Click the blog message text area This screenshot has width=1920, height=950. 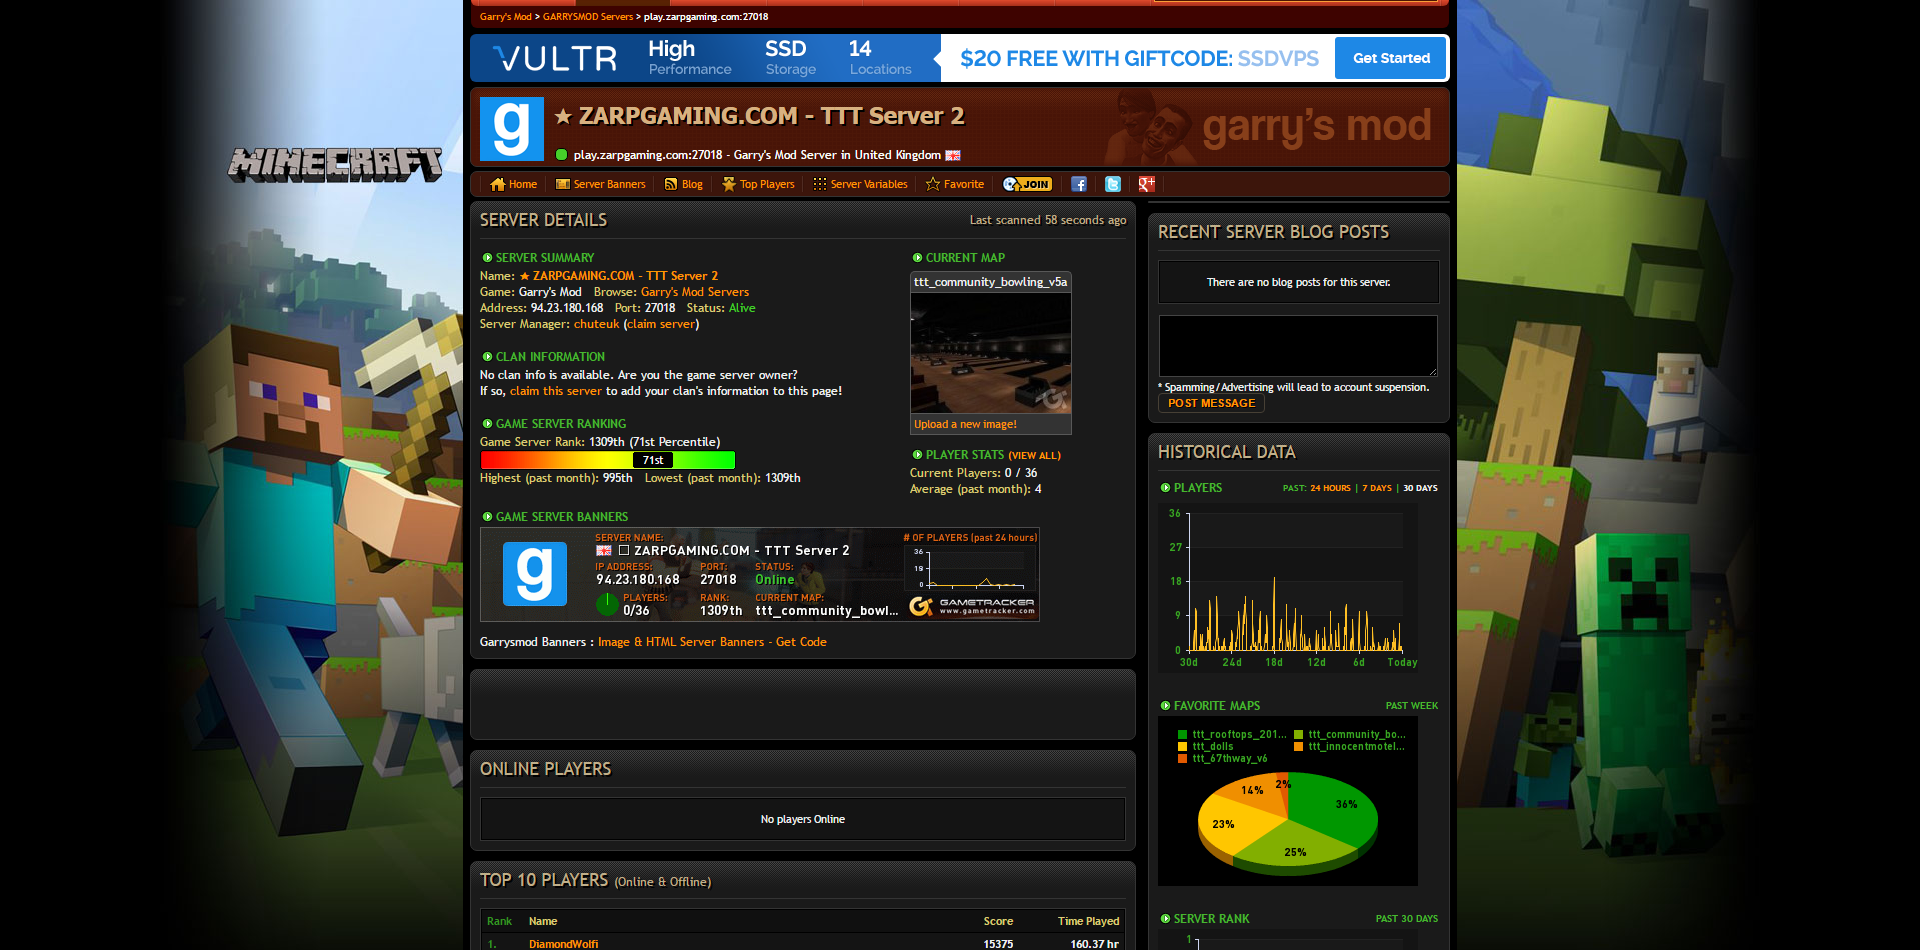tap(1298, 346)
